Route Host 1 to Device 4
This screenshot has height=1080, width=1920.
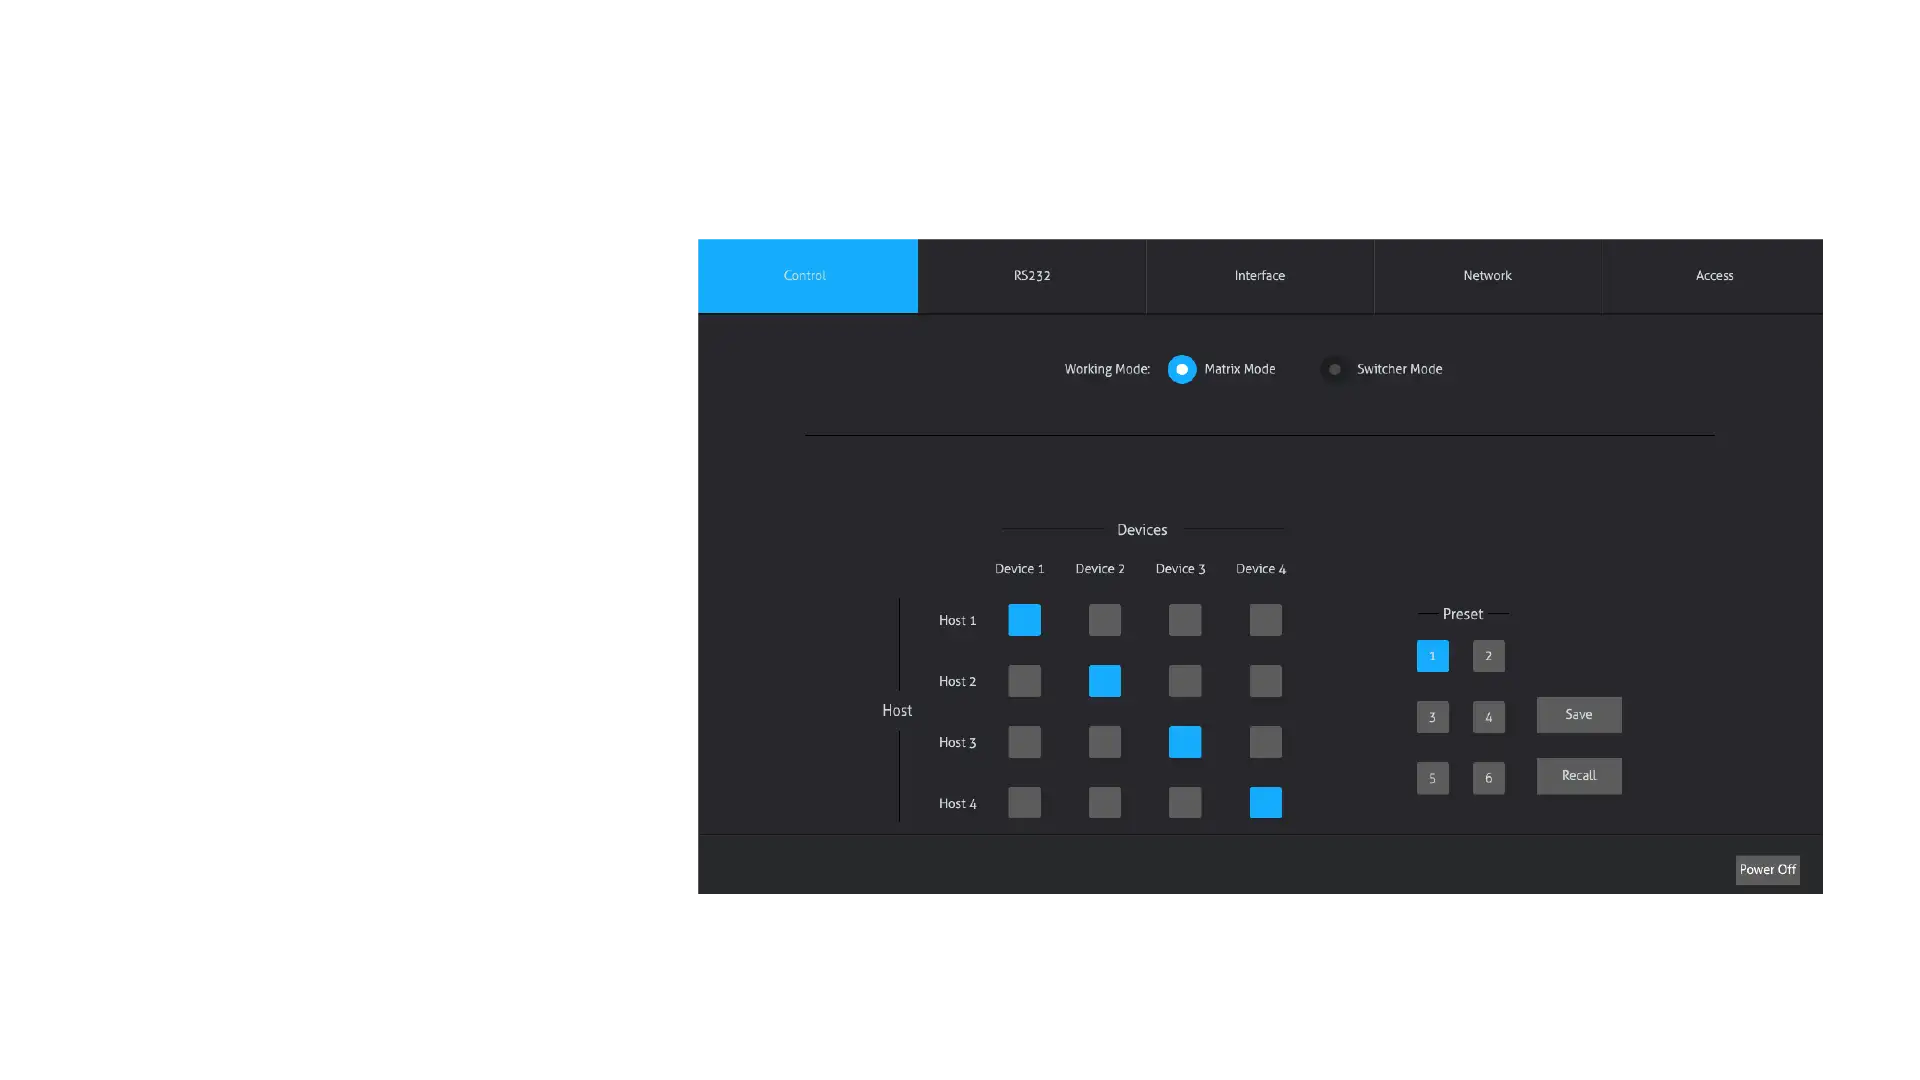tap(1265, 620)
